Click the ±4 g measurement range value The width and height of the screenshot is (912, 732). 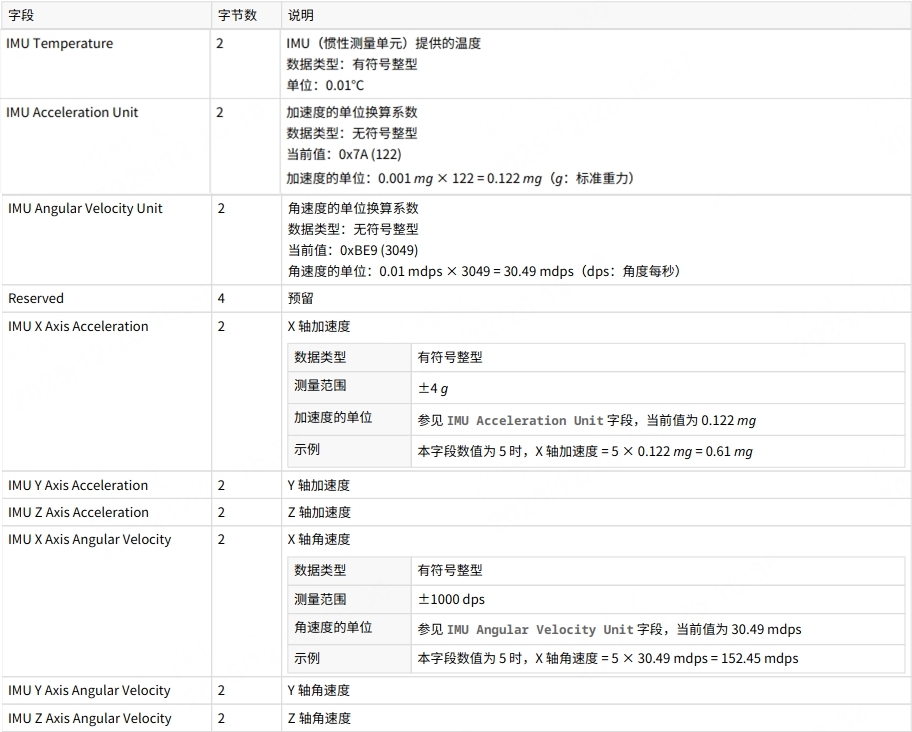coord(433,388)
